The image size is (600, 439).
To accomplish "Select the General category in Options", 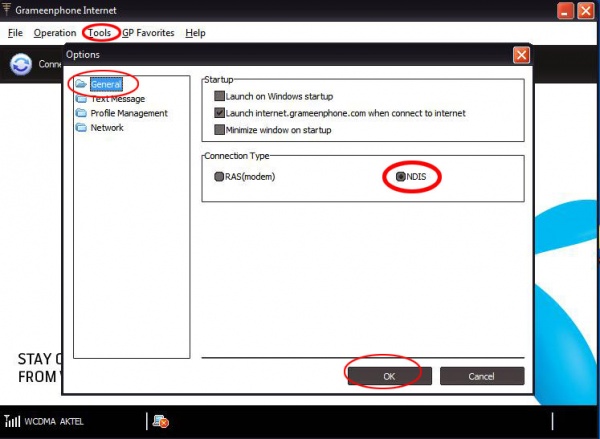I will click(x=106, y=84).
